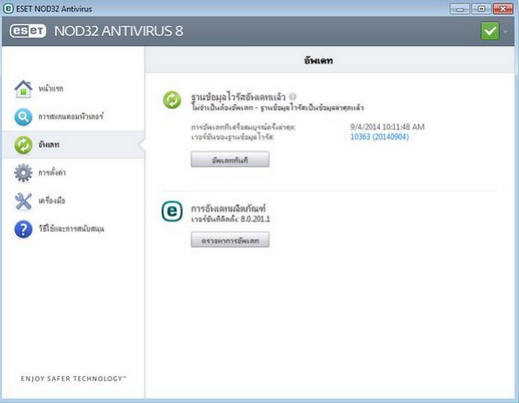Click the ESET logo in header
Image resolution: width=519 pixels, height=403 pixels.
pos(28,31)
